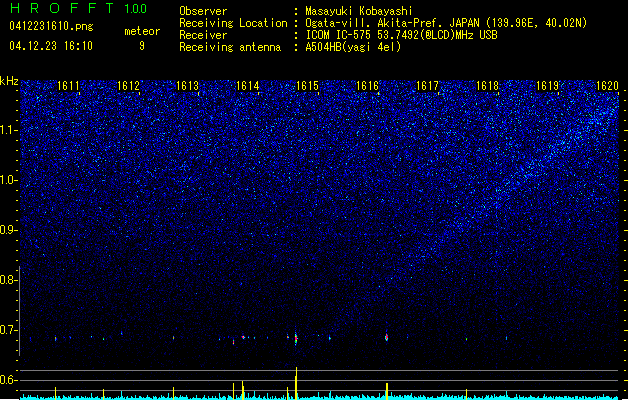Click the ICOM IC-575 53.7492 MHz USB text
The height and width of the screenshot is (400, 629).
(401, 35)
